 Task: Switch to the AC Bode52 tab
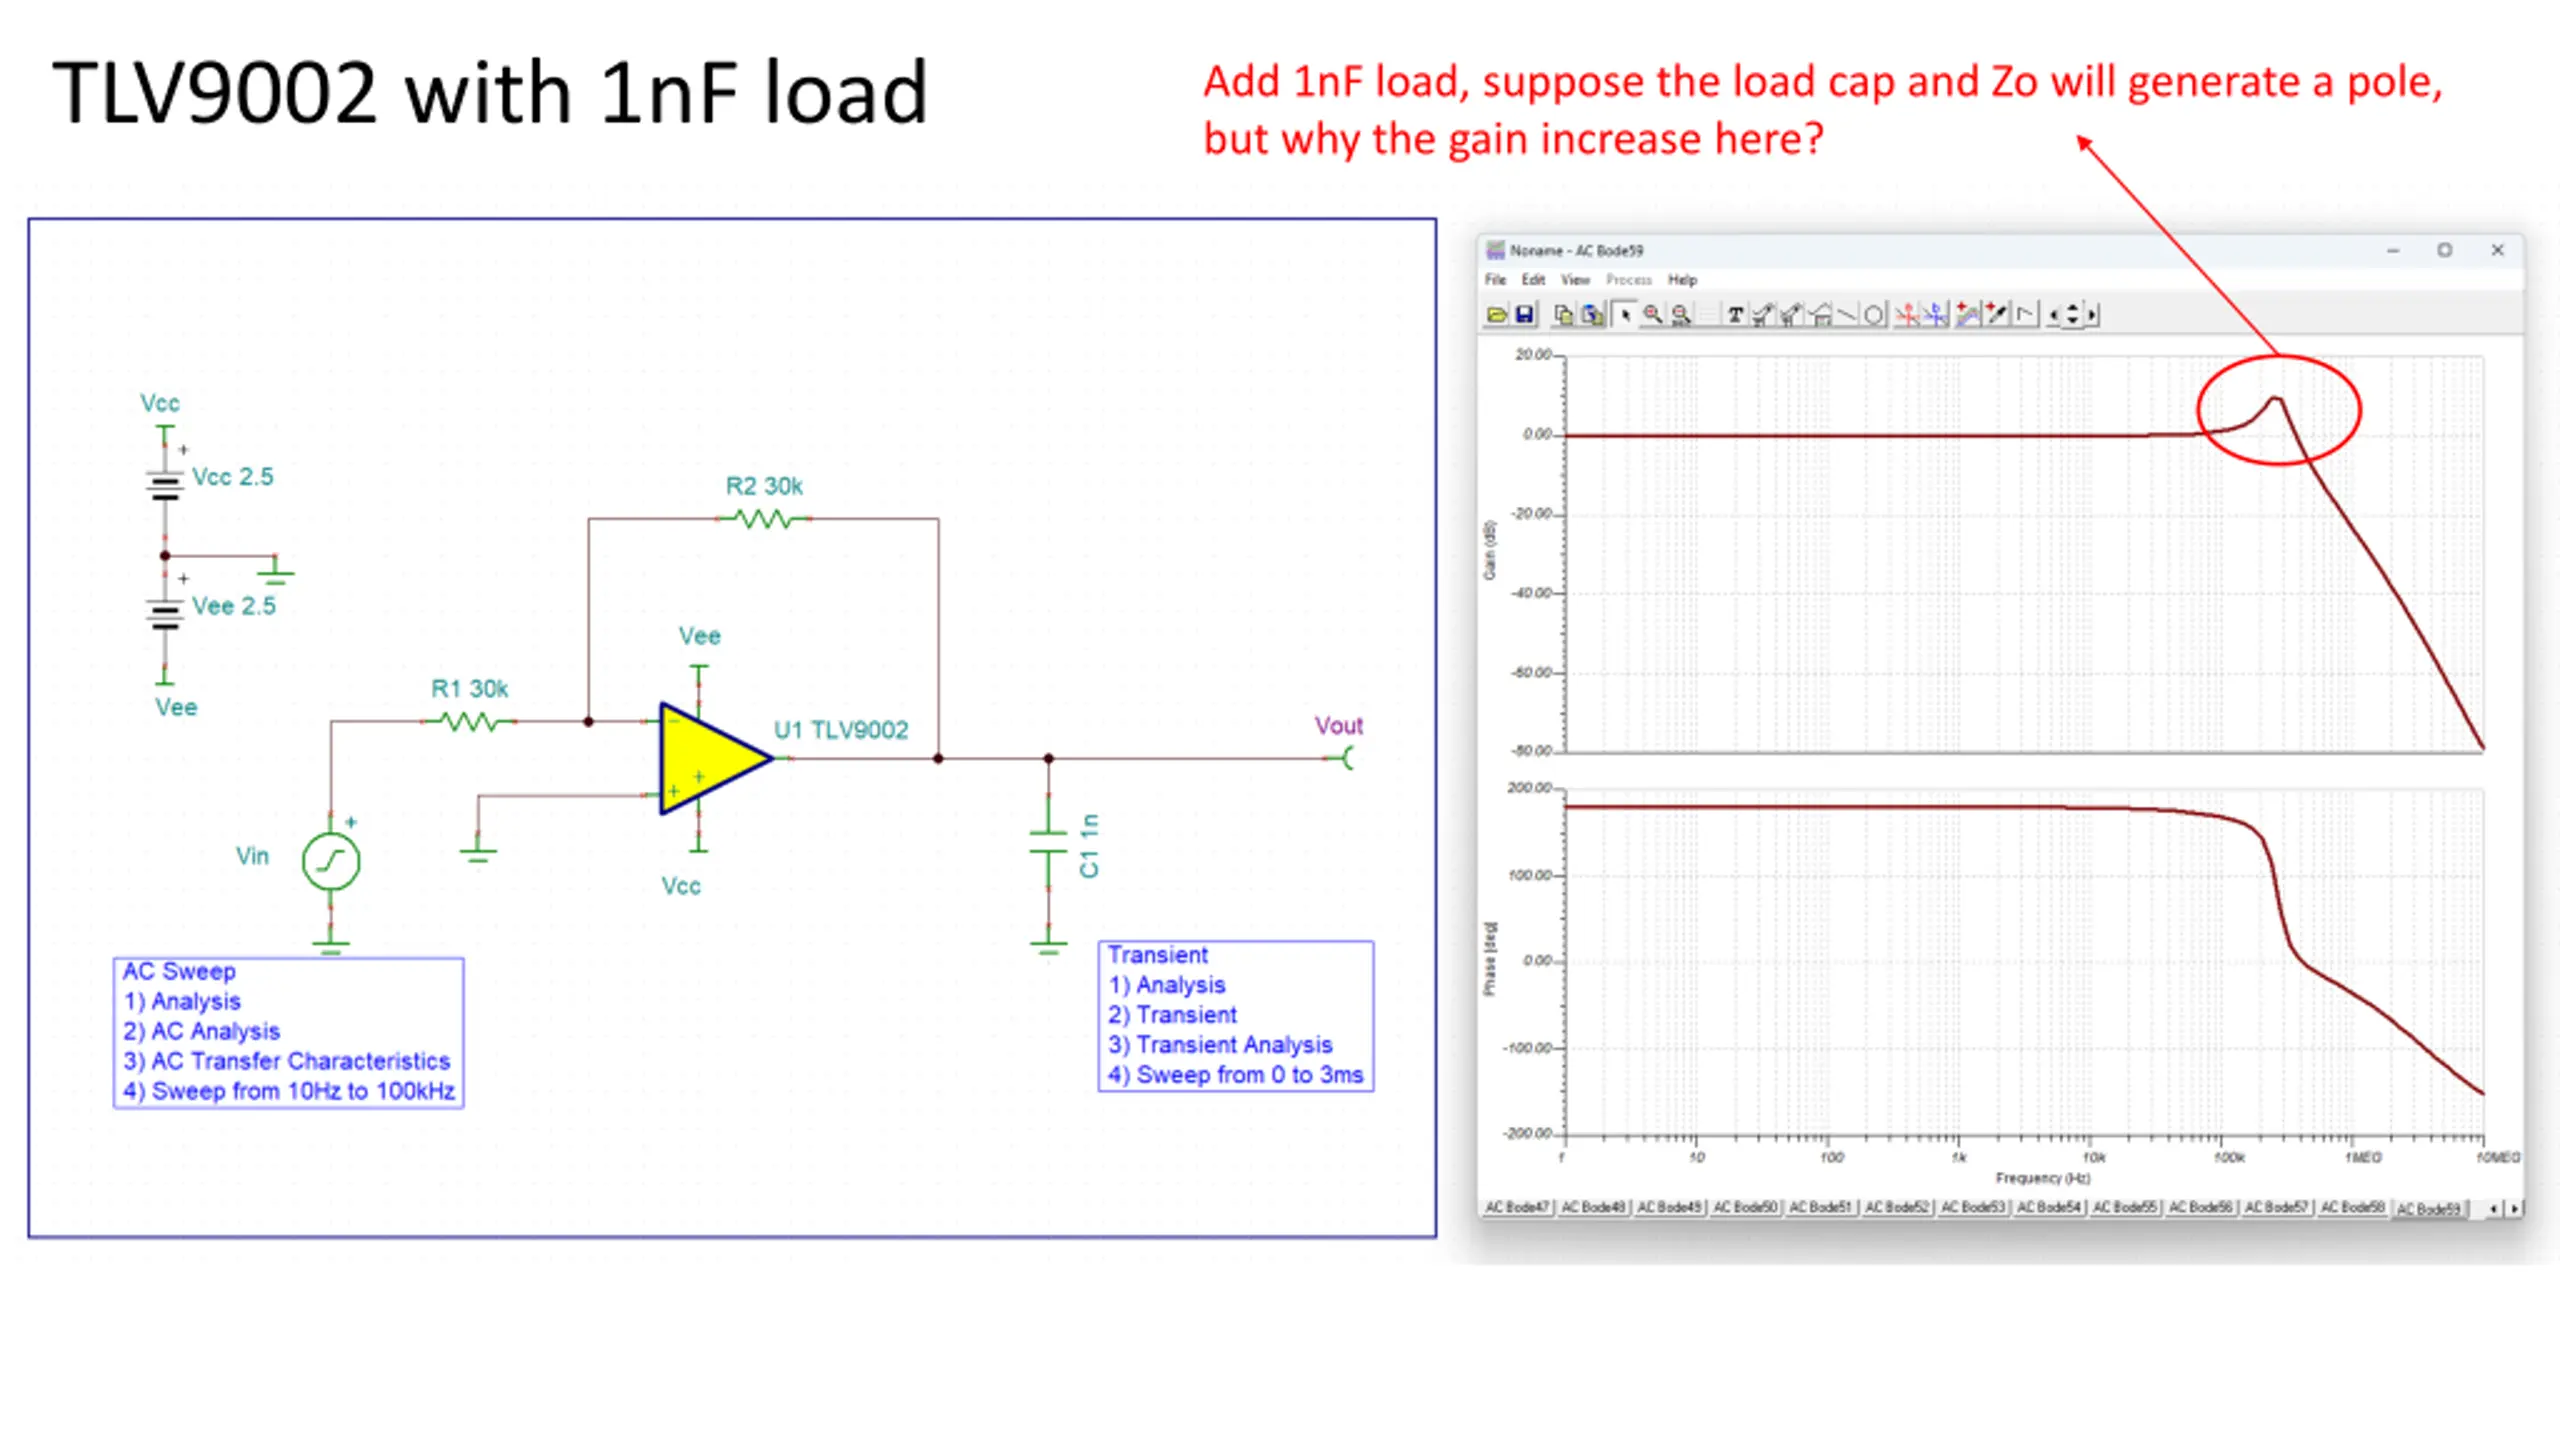pos(1896,1208)
